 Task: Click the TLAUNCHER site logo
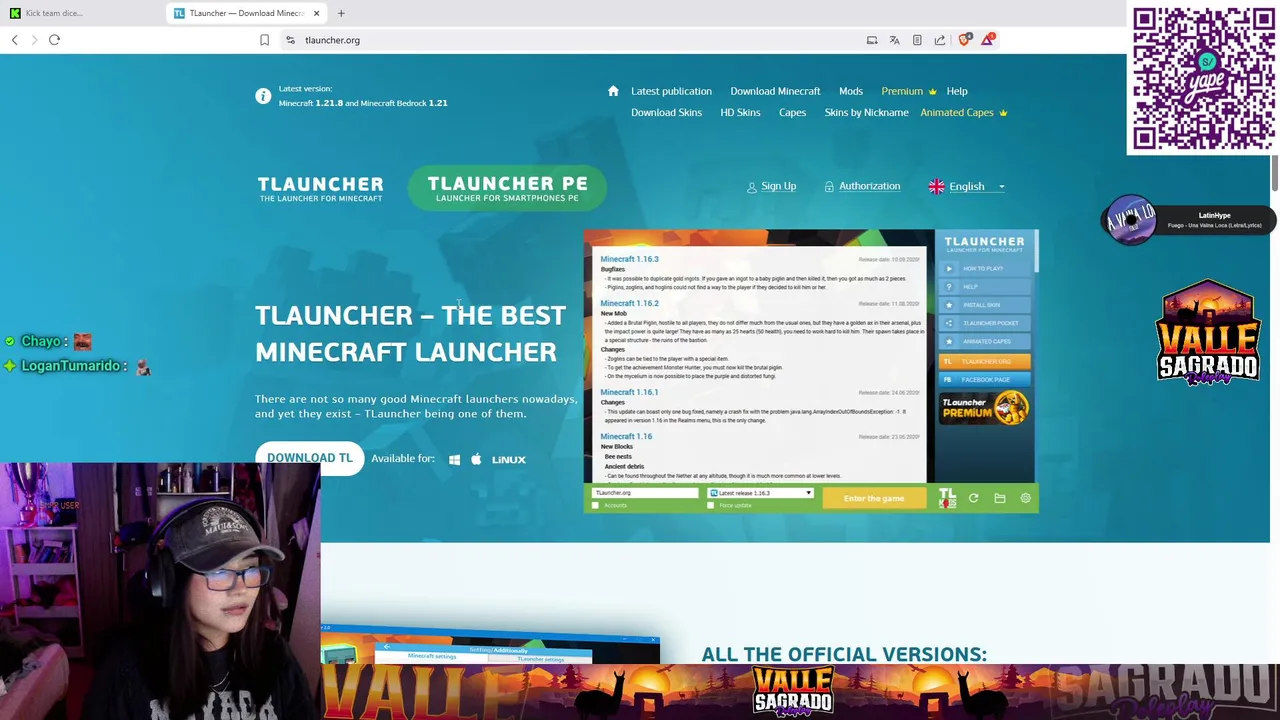coord(320,188)
